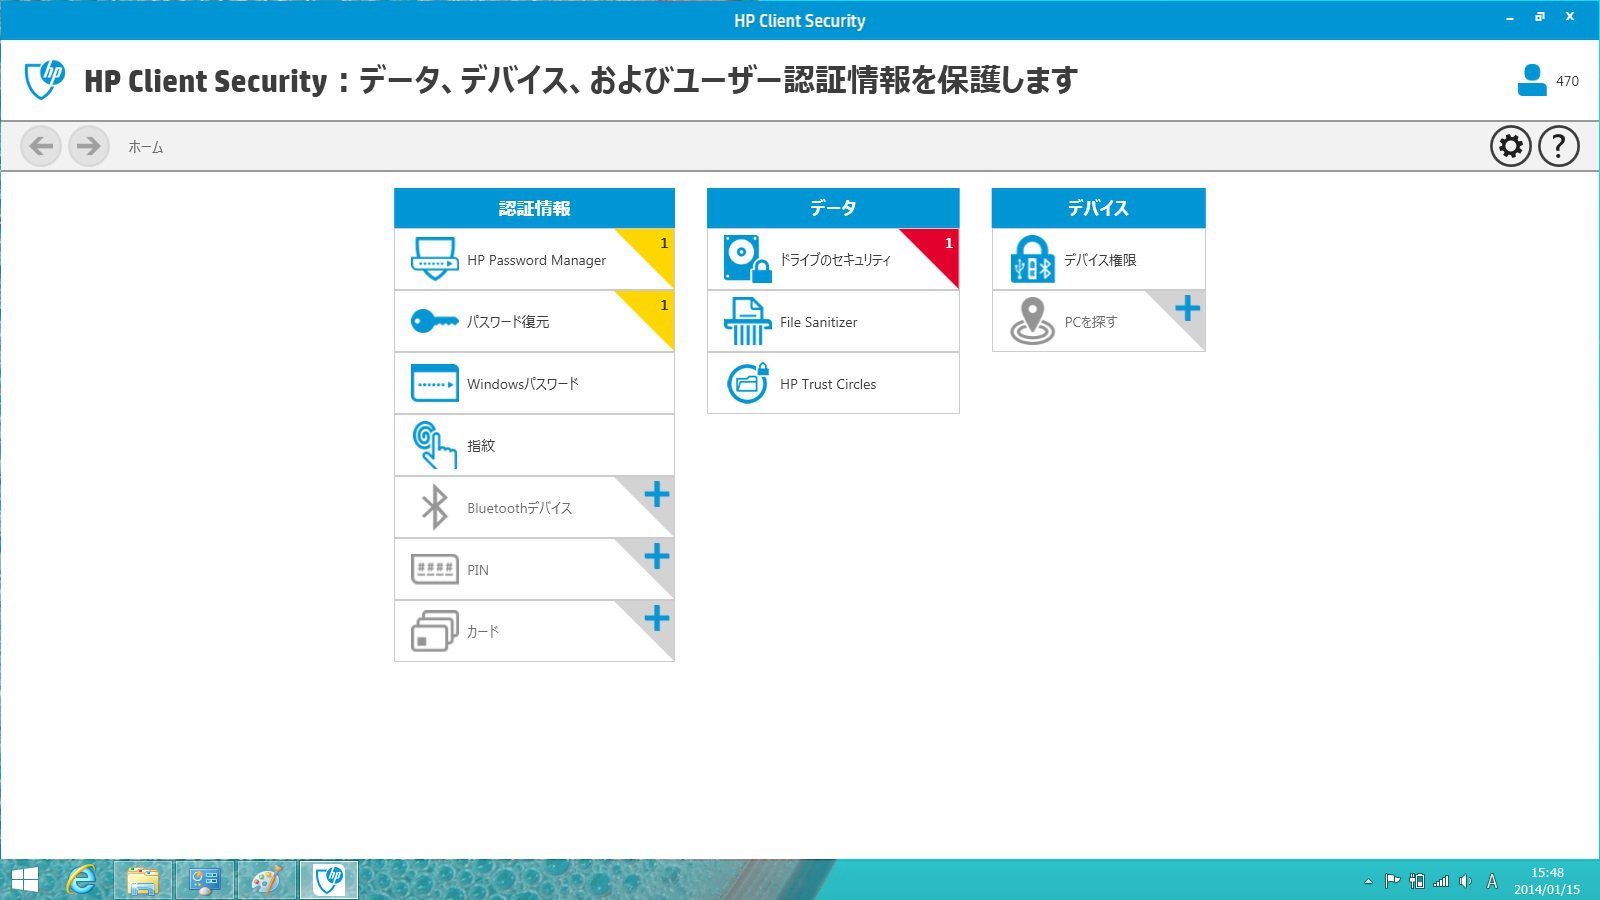Open the HP Trust Circles icon
The height and width of the screenshot is (900, 1600).
pos(747,383)
